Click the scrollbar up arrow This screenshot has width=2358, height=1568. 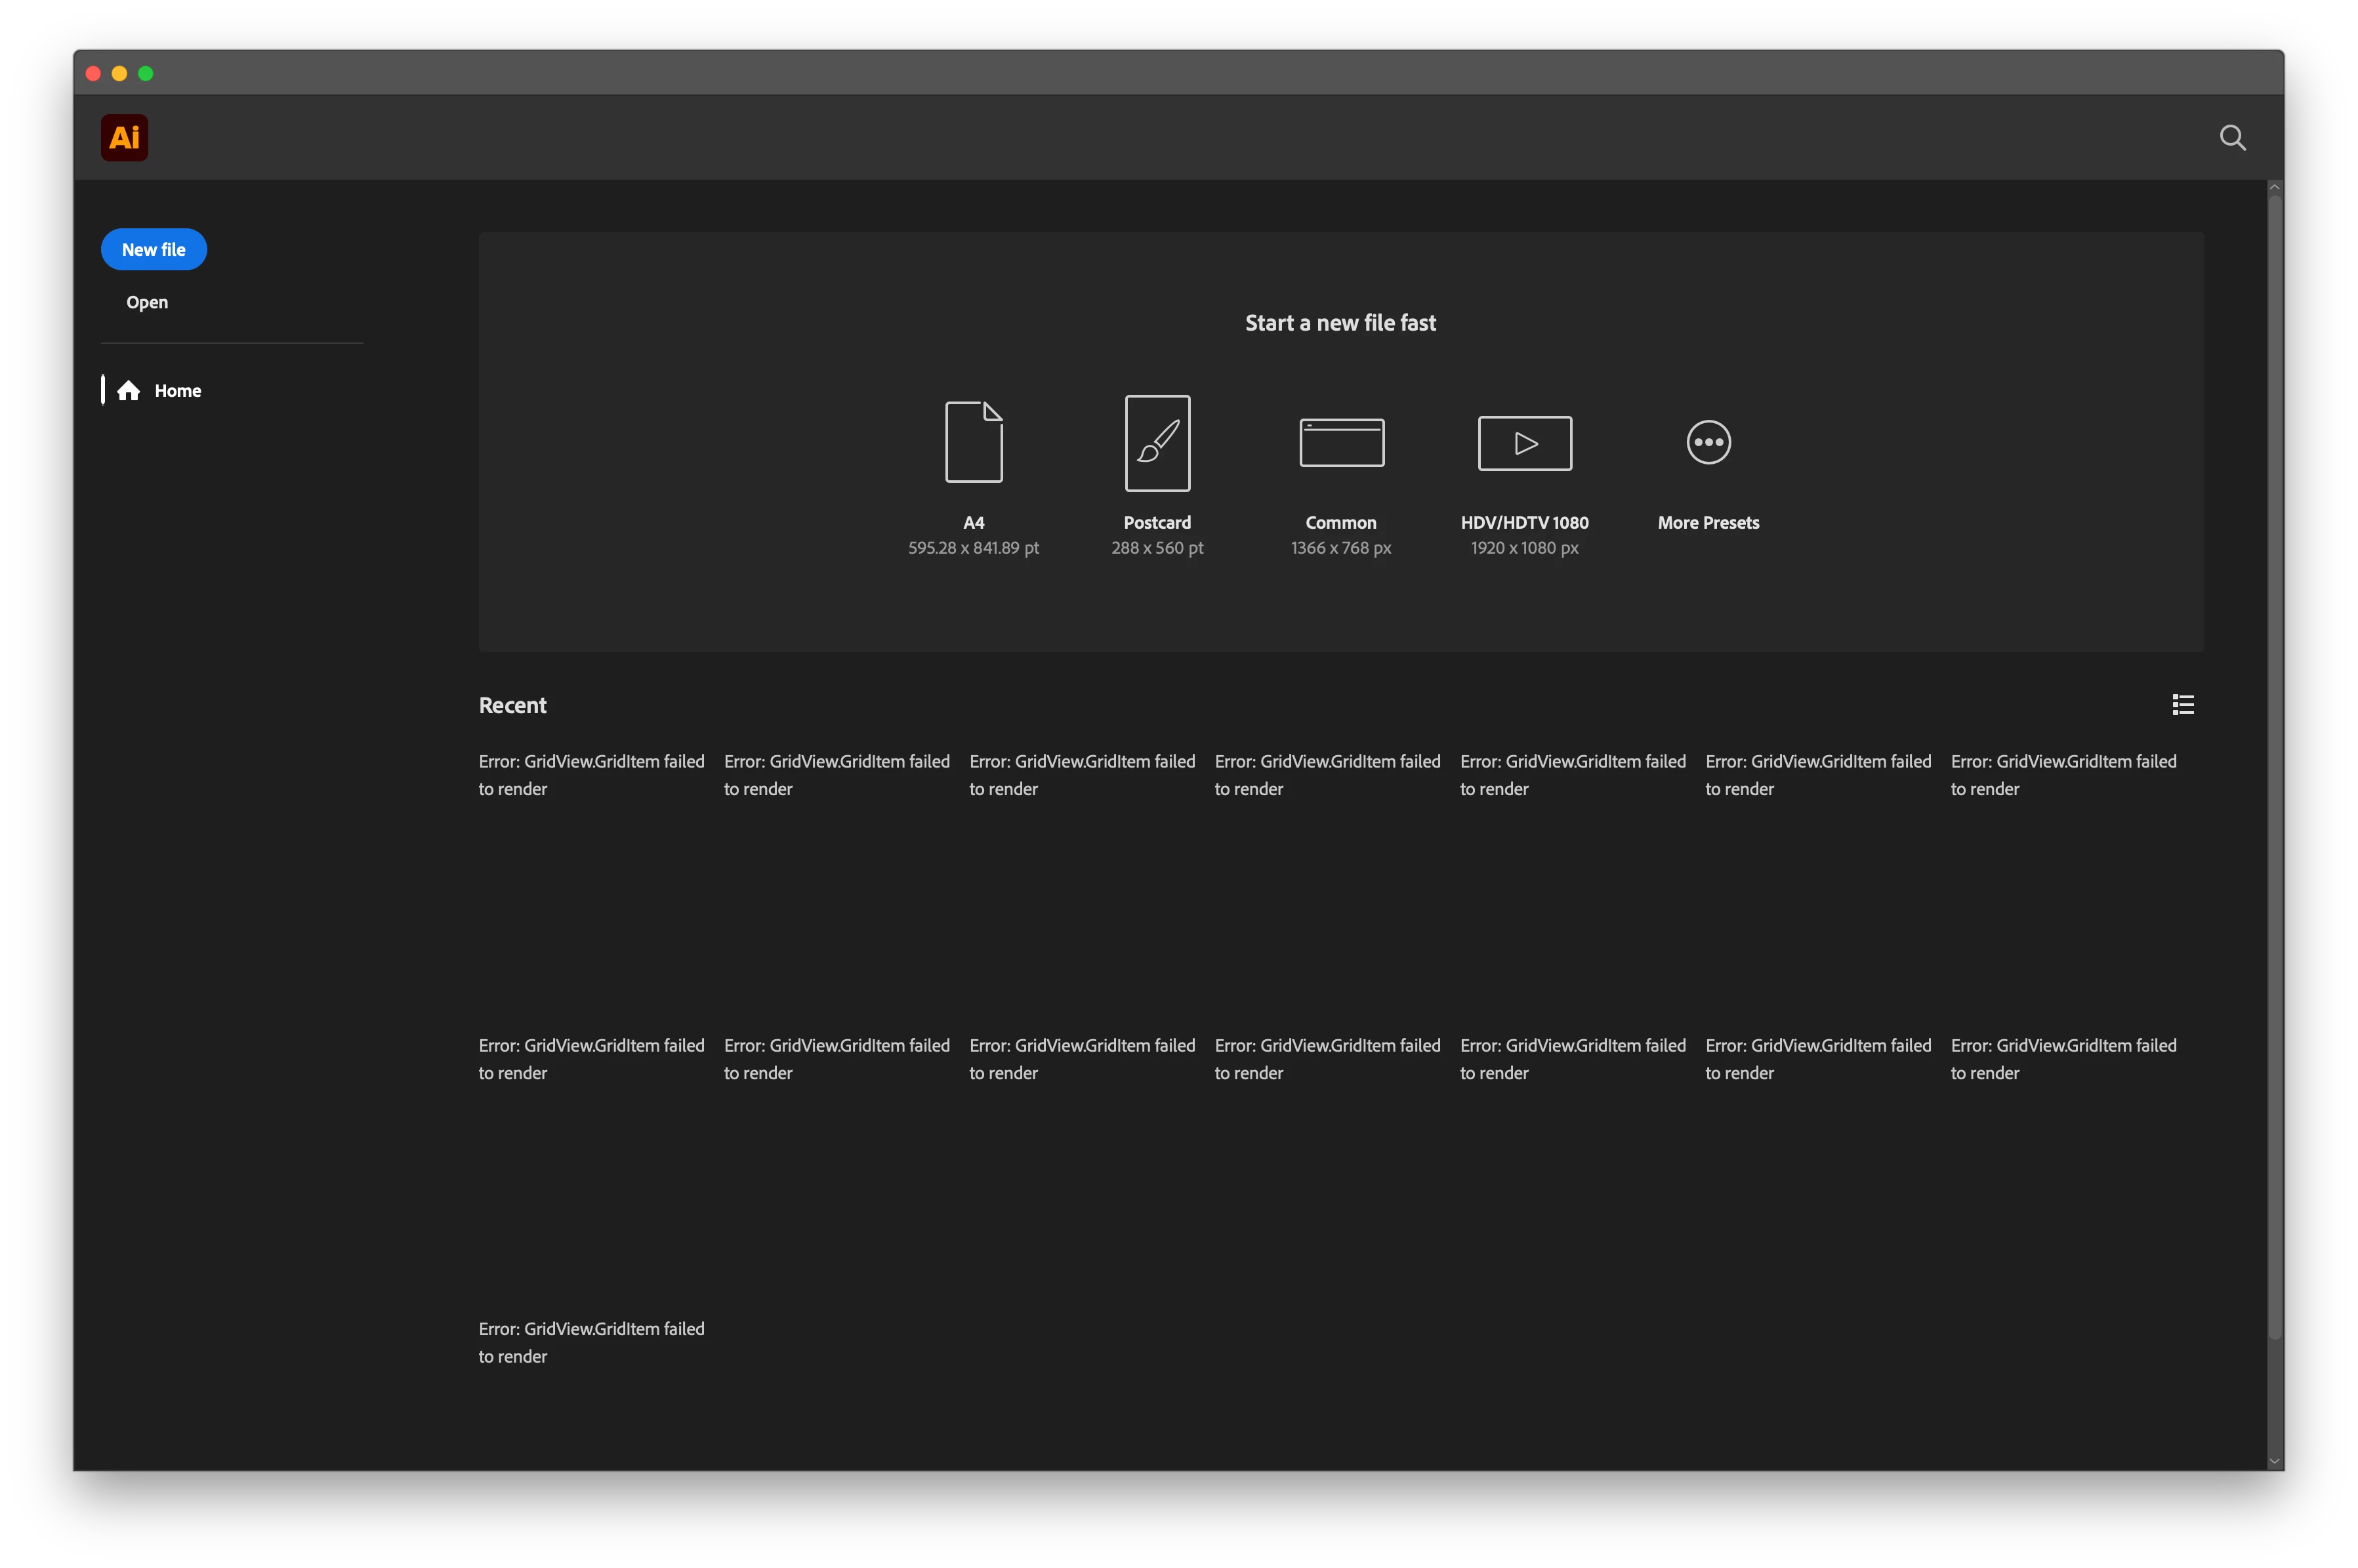pos(2274,187)
